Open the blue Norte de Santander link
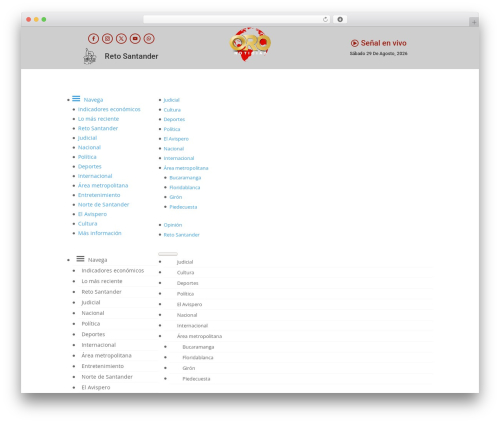The image size is (500, 423). 103,205
